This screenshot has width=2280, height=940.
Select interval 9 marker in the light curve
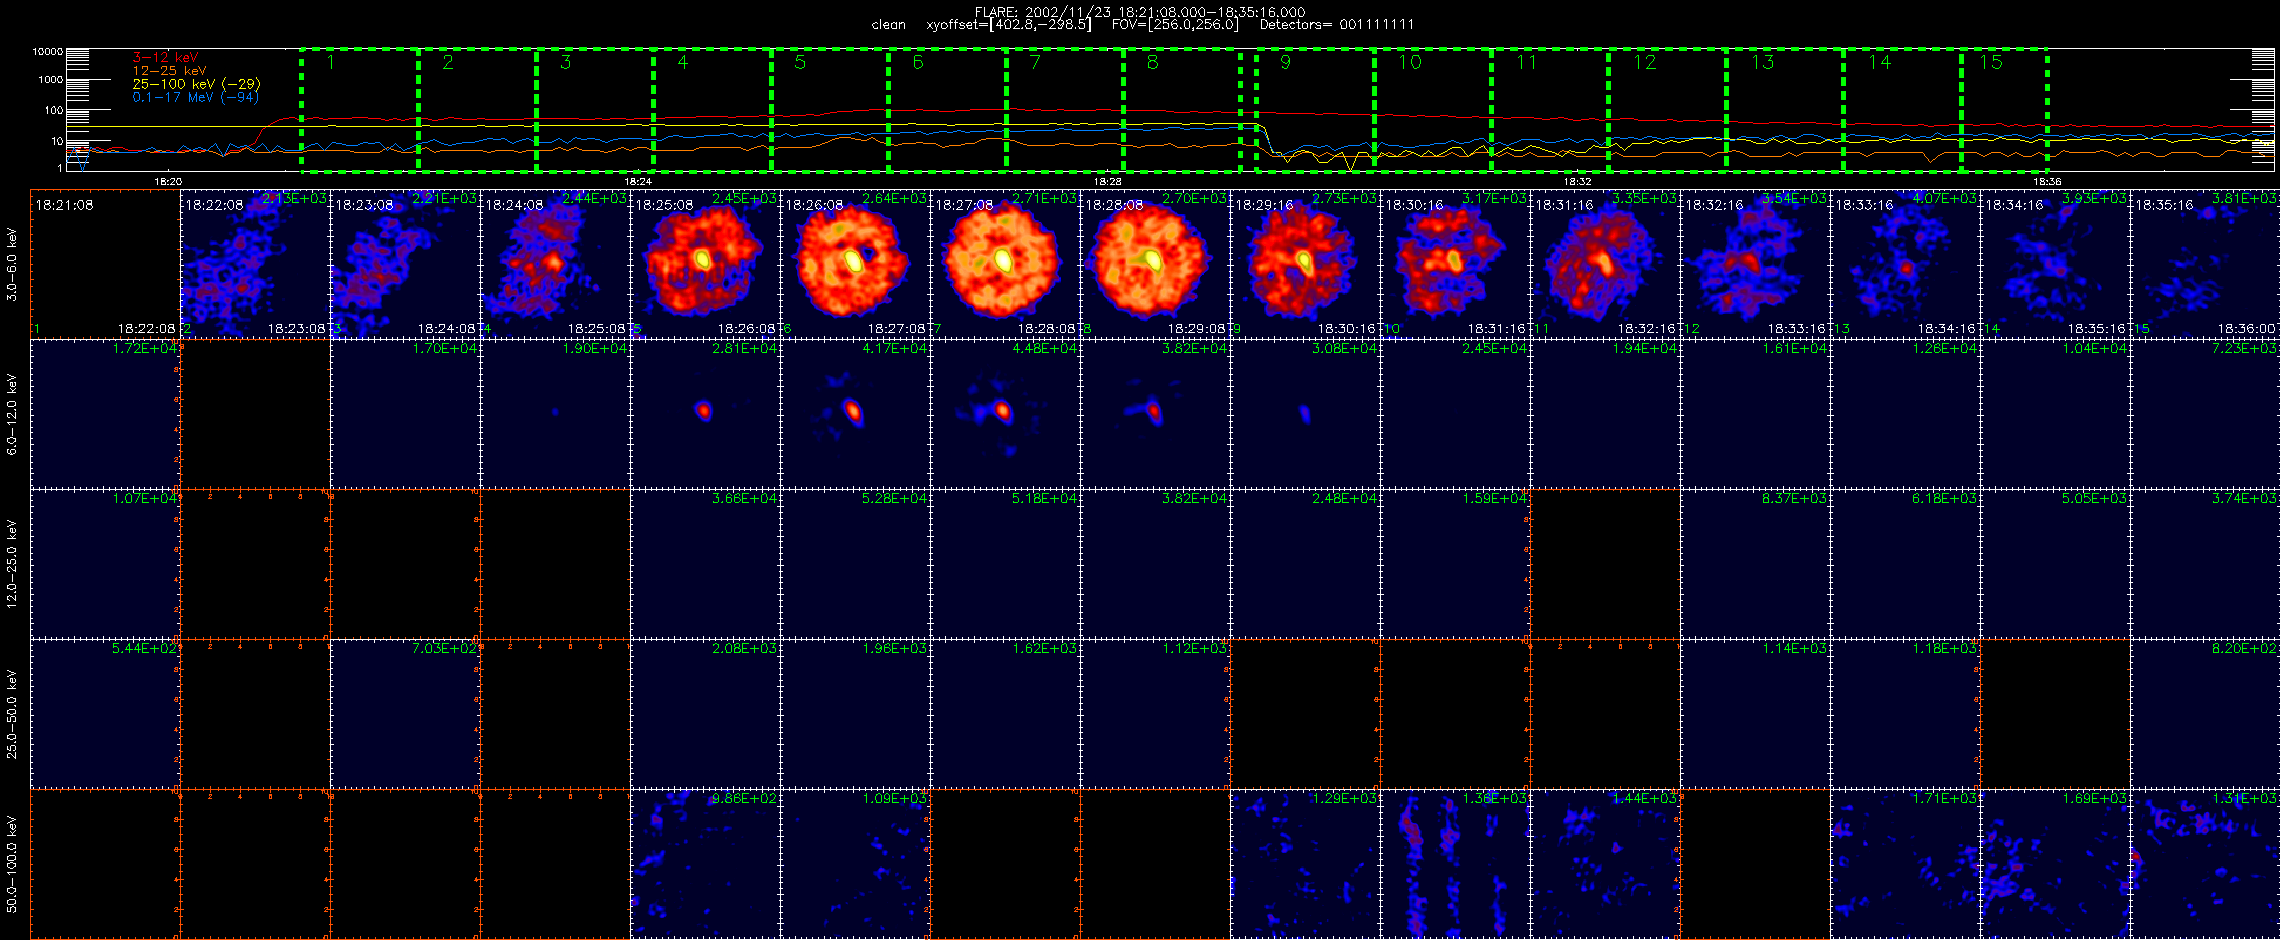(1285, 62)
